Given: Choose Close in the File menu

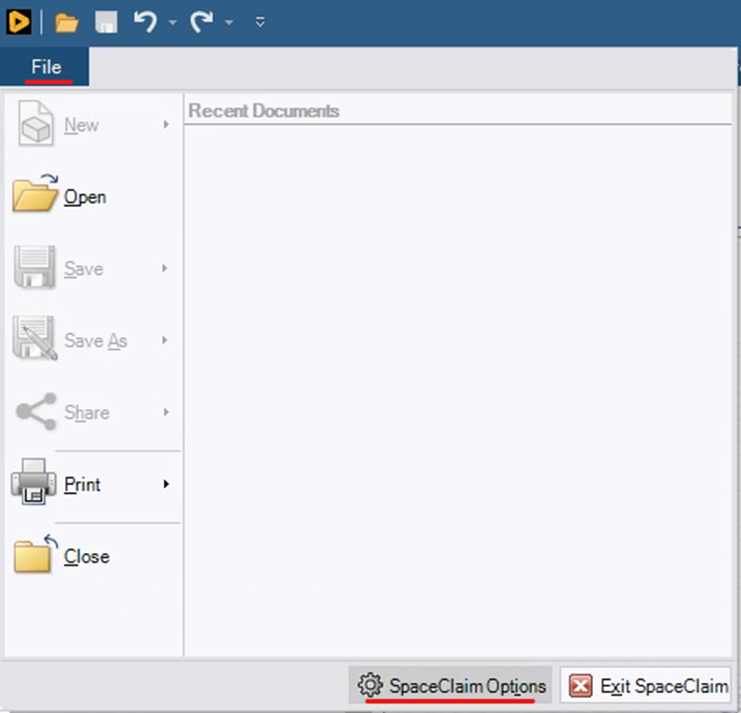Looking at the screenshot, I should tap(86, 557).
